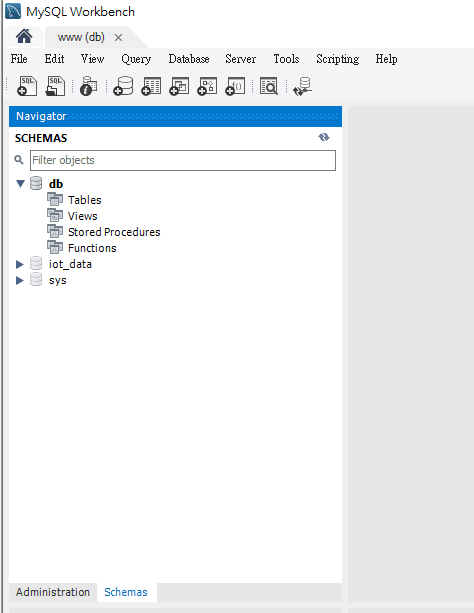474x613 pixels.
Task: Search table data icon
Action: click(269, 86)
